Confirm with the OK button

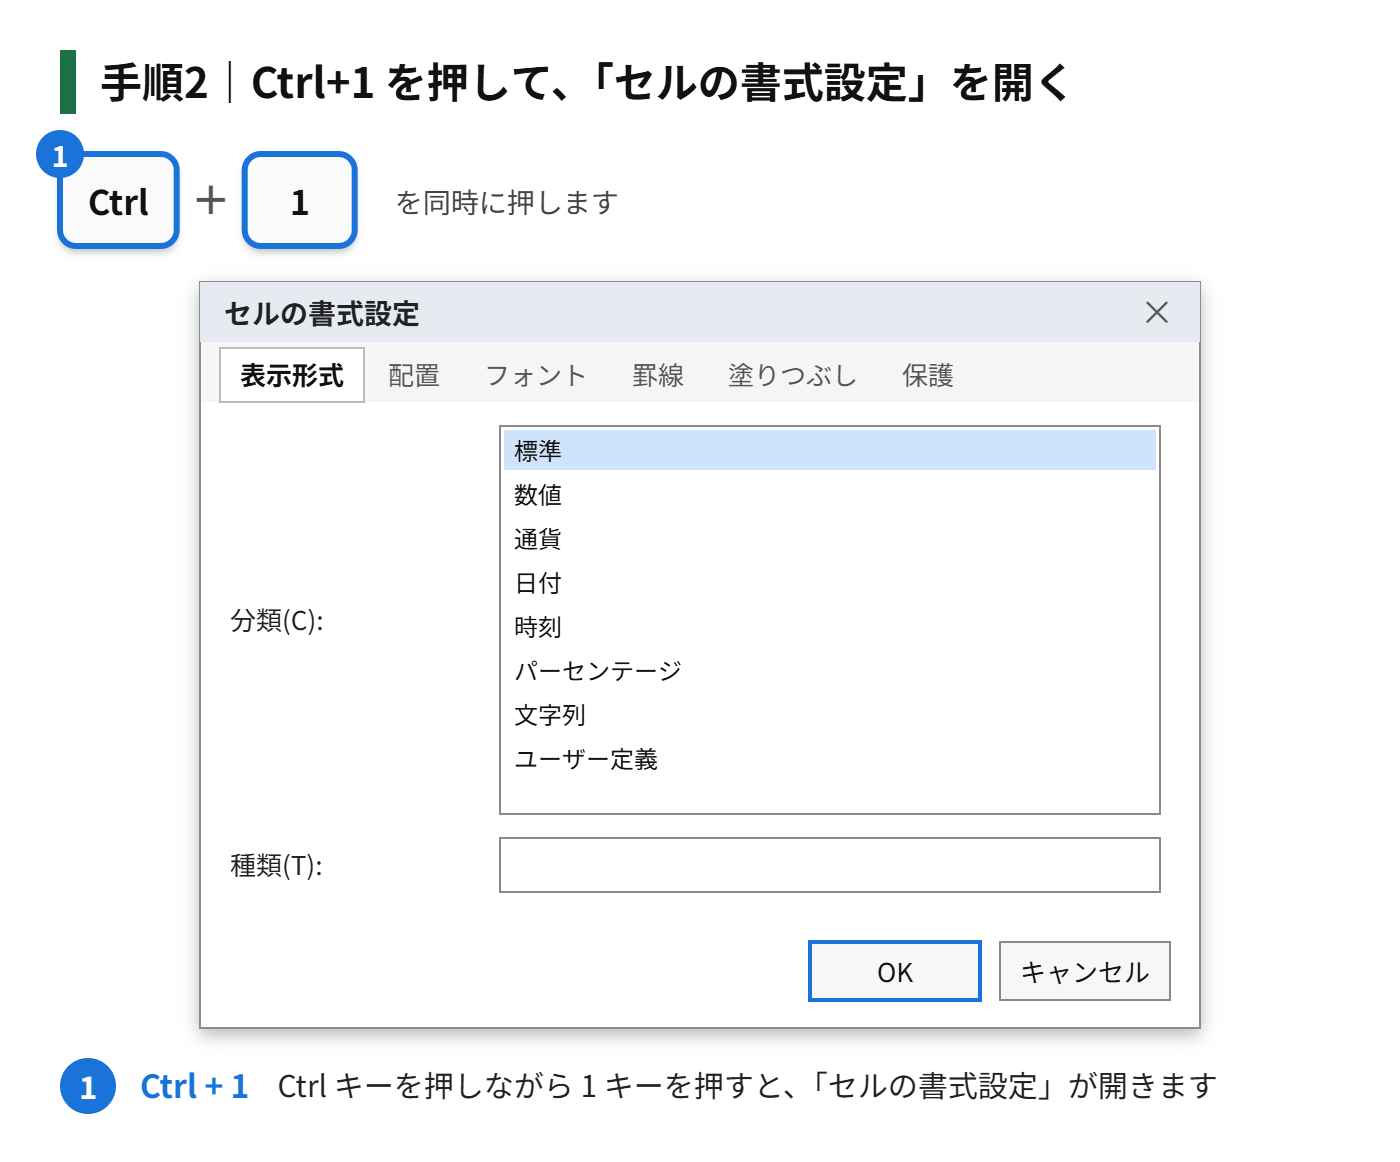point(895,971)
